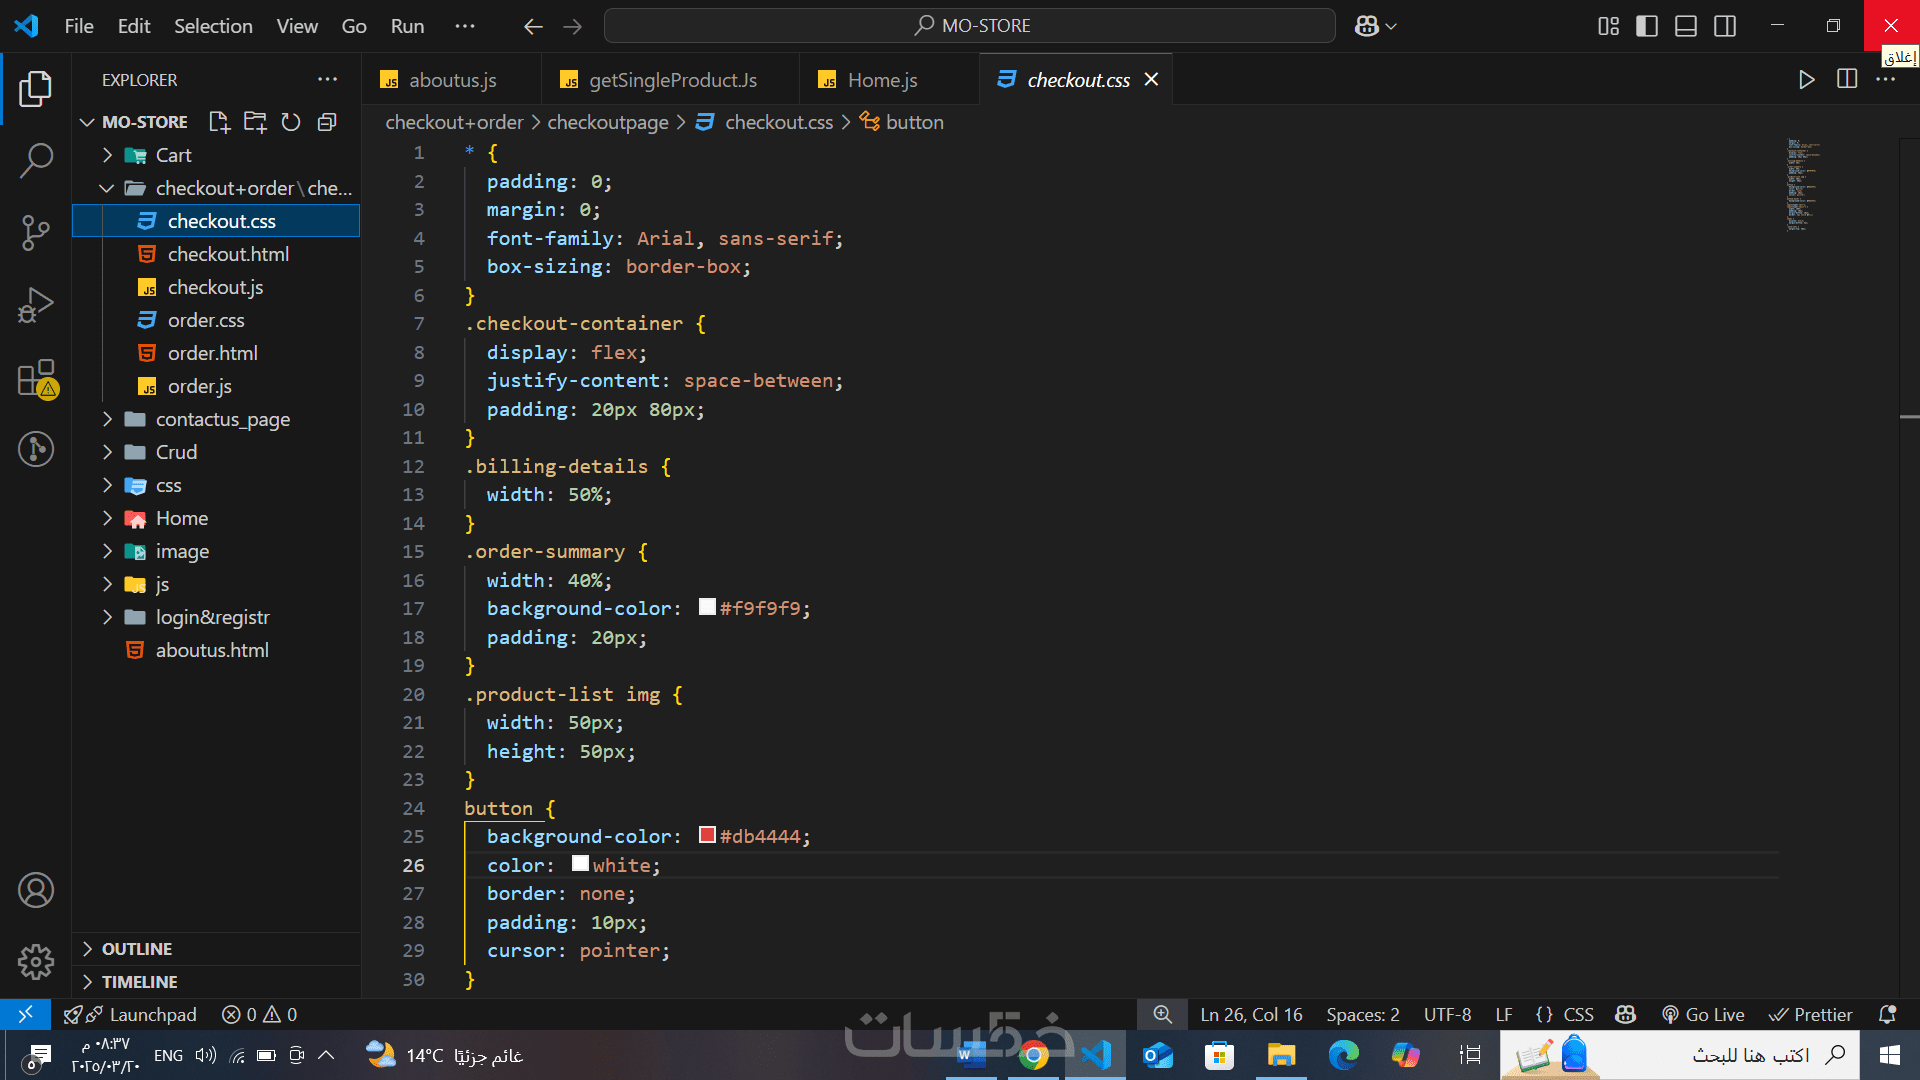Screen dimensions: 1920x1080
Task: Refresh the MO-STORE explorer tree
Action: tap(291, 122)
